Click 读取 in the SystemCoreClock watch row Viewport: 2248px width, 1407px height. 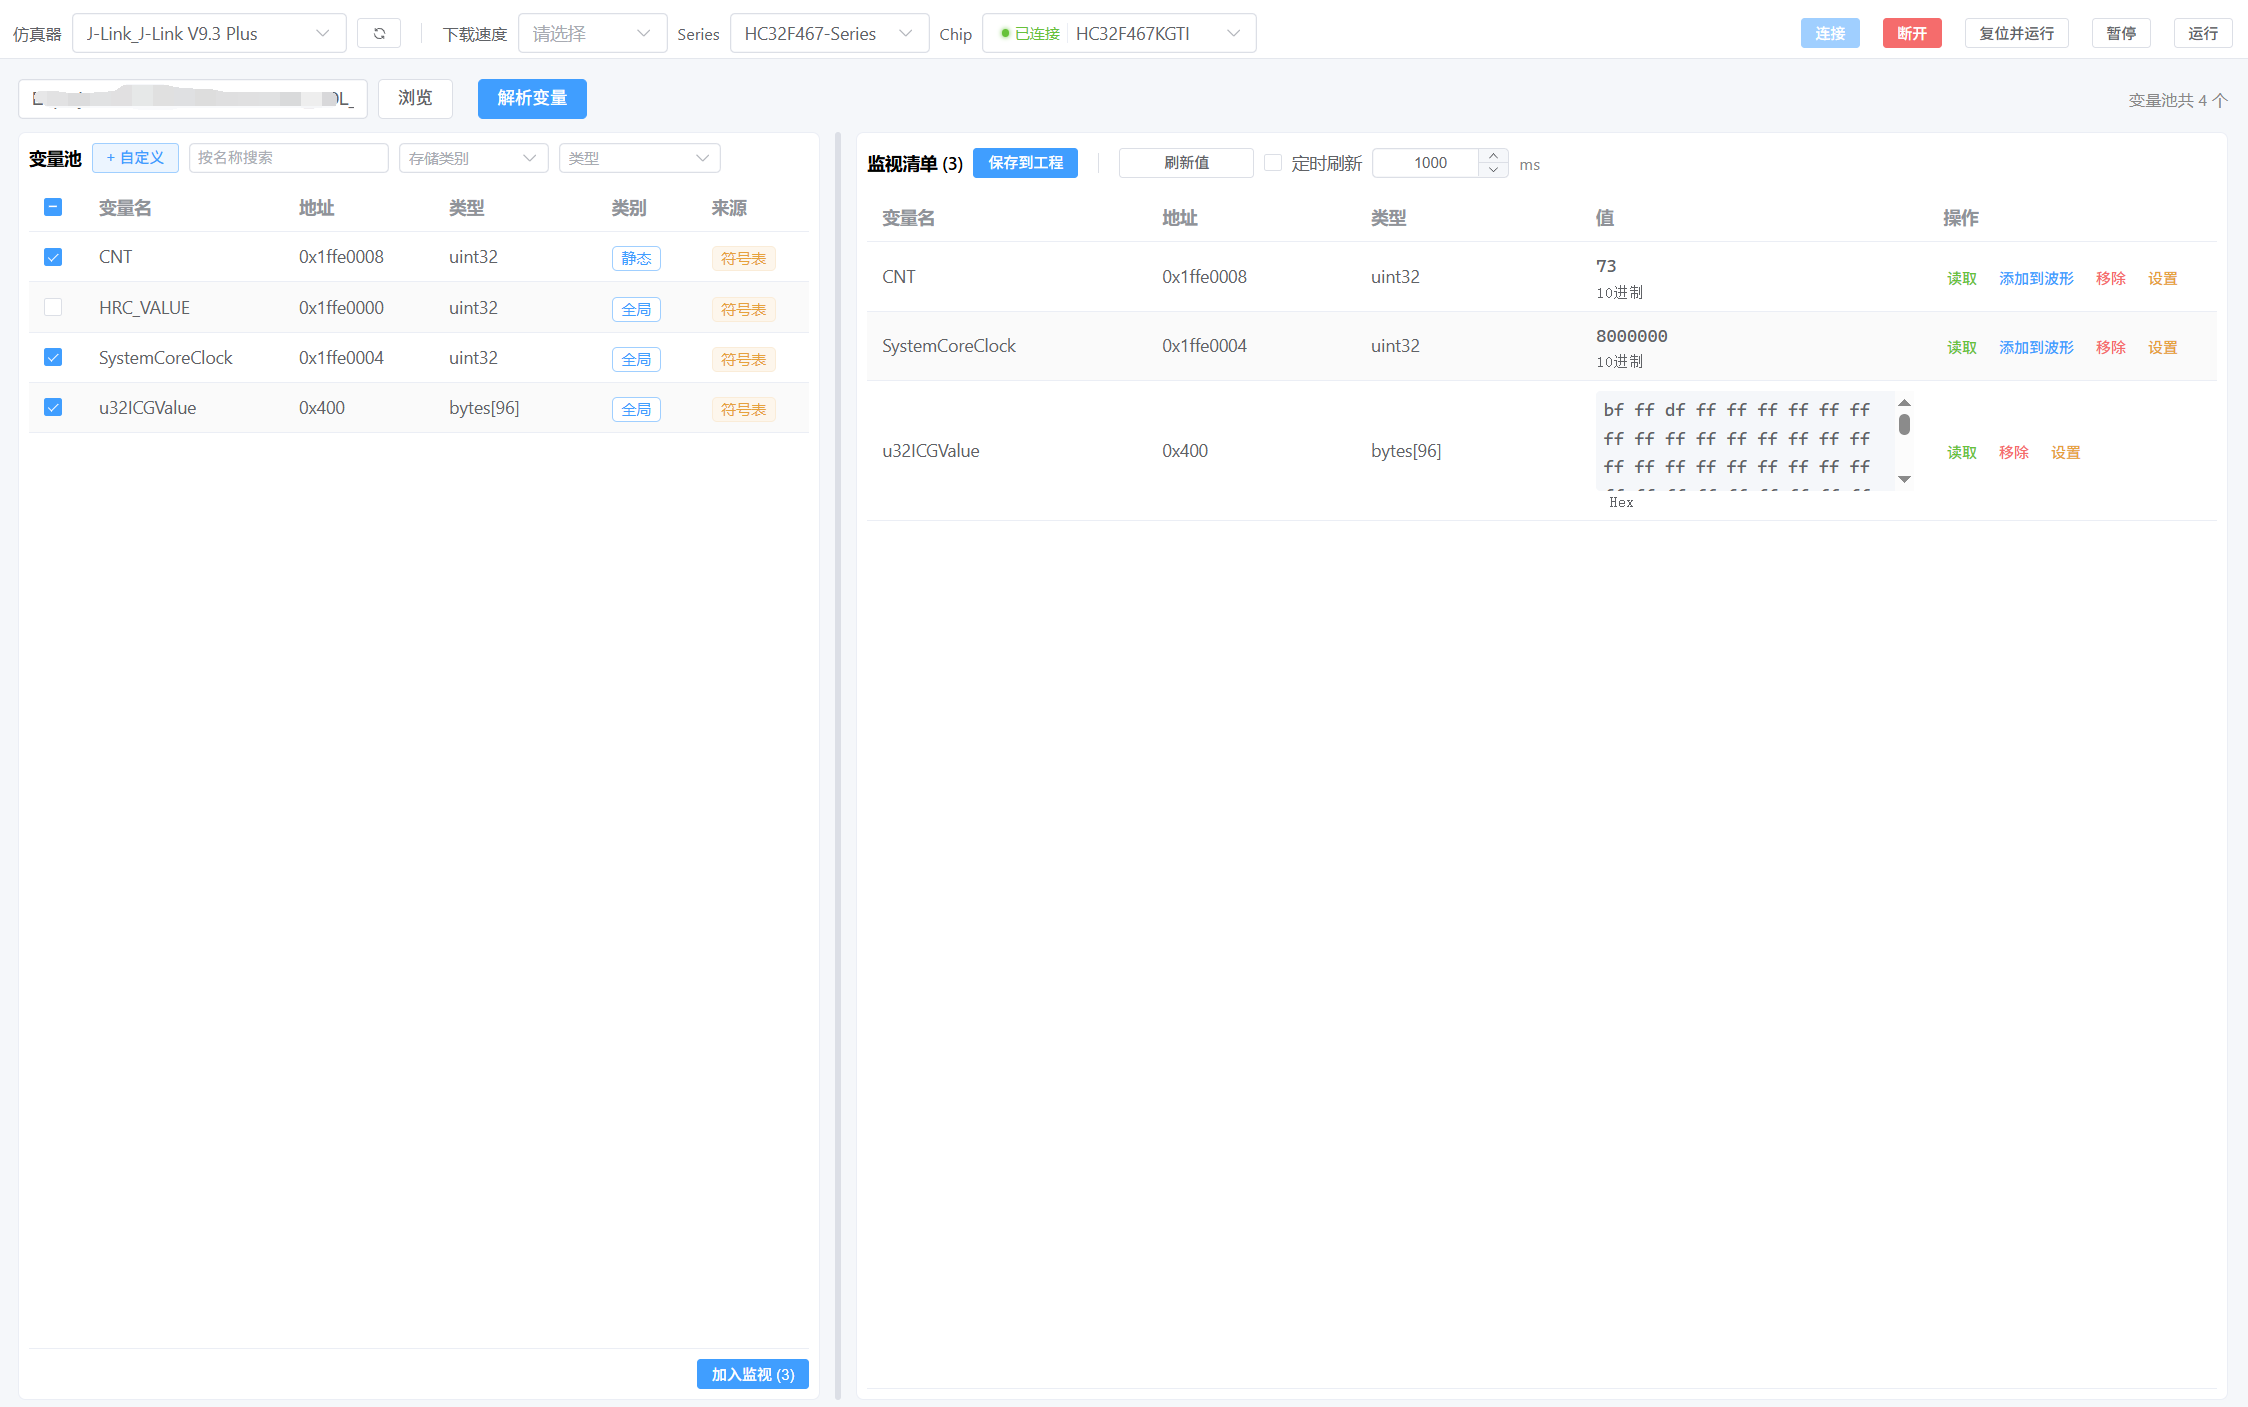(1962, 347)
